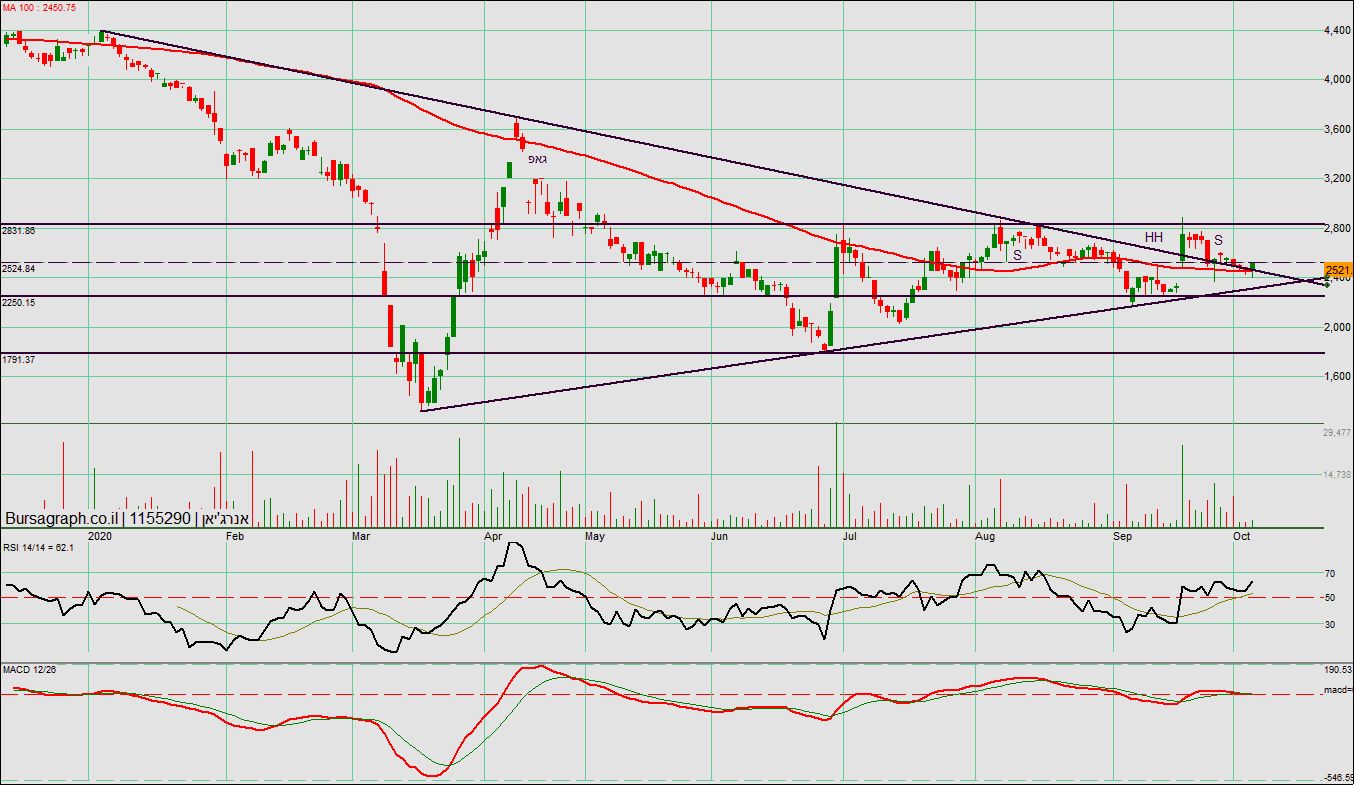Click the RSI 14/14 indicator label
Screen dimensions: 1354x785
point(37,546)
